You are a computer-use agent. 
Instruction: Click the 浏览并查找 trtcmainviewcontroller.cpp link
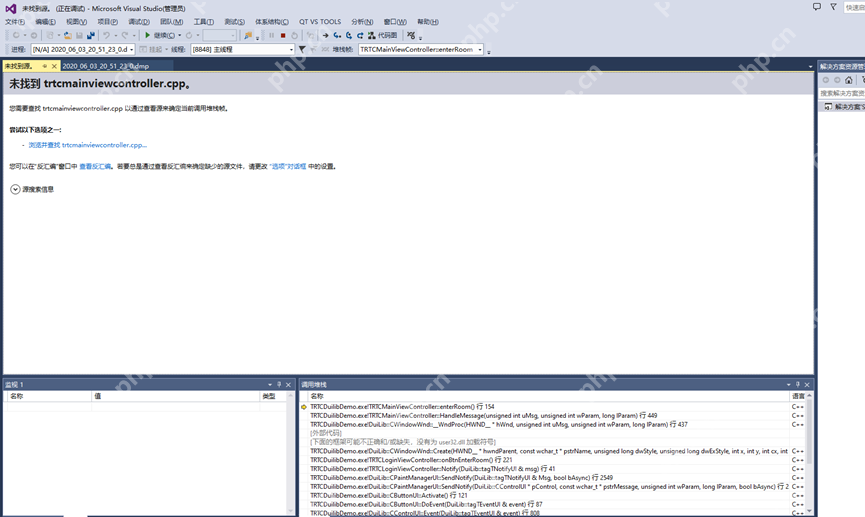[x=87, y=145]
